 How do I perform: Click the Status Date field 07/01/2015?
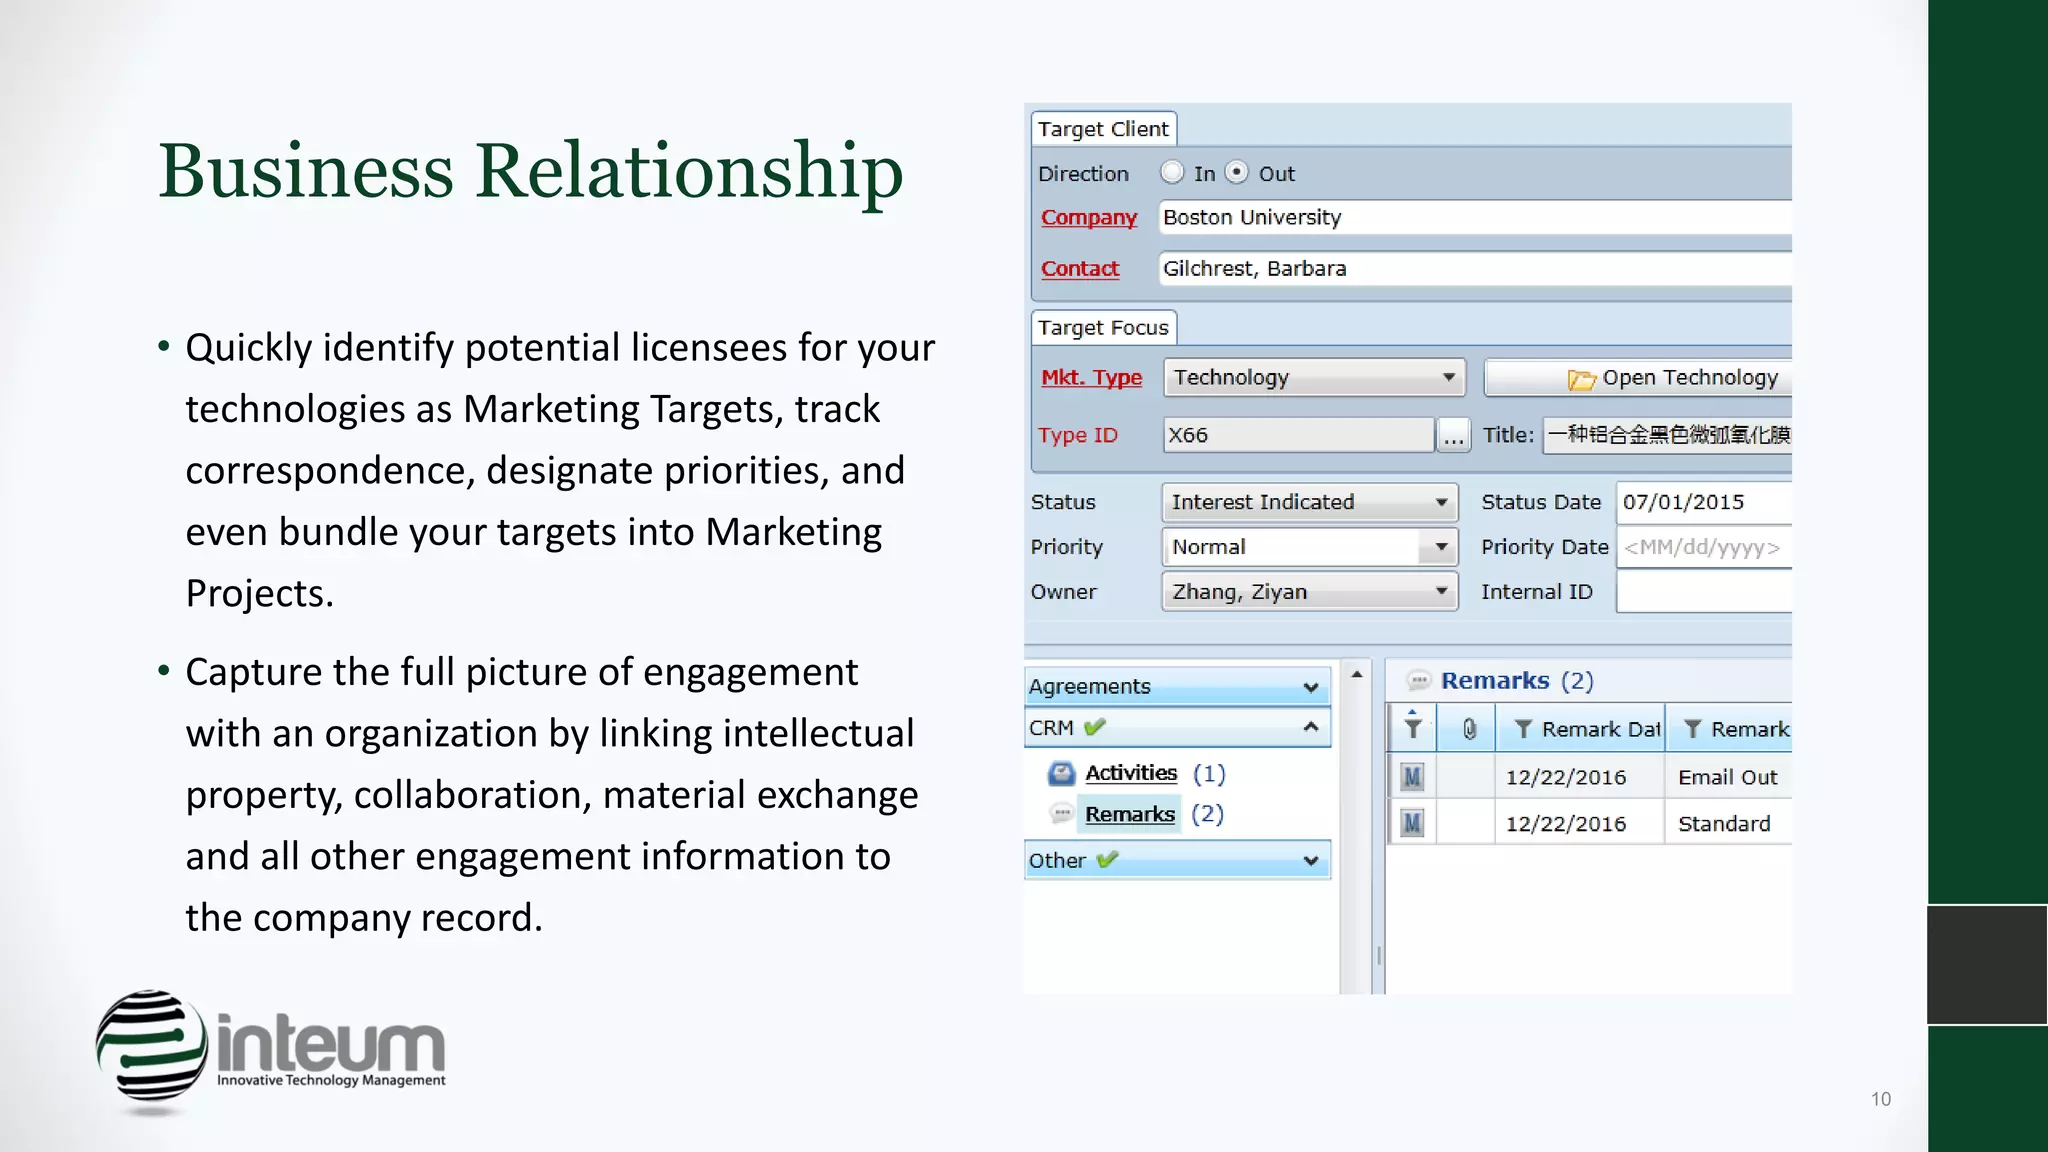(1704, 502)
